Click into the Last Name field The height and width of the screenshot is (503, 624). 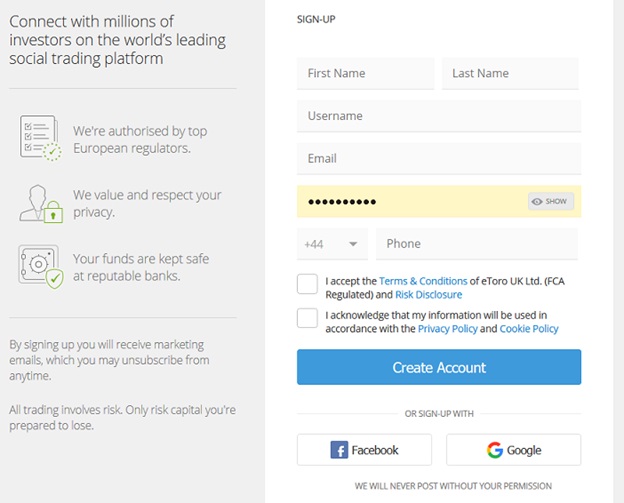coord(510,74)
